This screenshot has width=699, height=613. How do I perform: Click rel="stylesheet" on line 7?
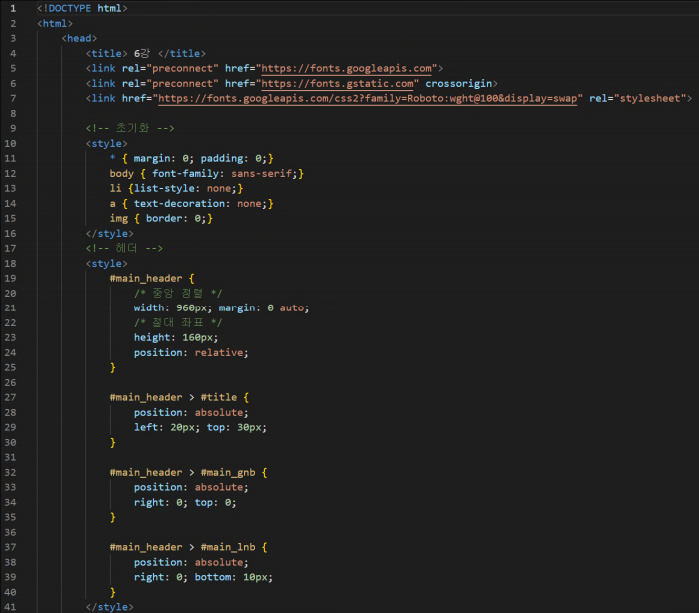(x=637, y=99)
